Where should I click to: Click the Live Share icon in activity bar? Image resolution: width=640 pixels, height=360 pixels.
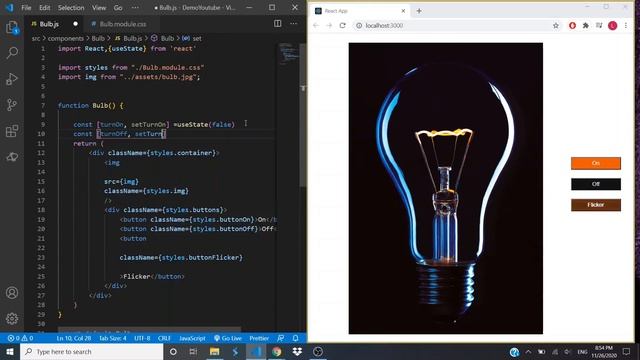click(x=12, y=157)
